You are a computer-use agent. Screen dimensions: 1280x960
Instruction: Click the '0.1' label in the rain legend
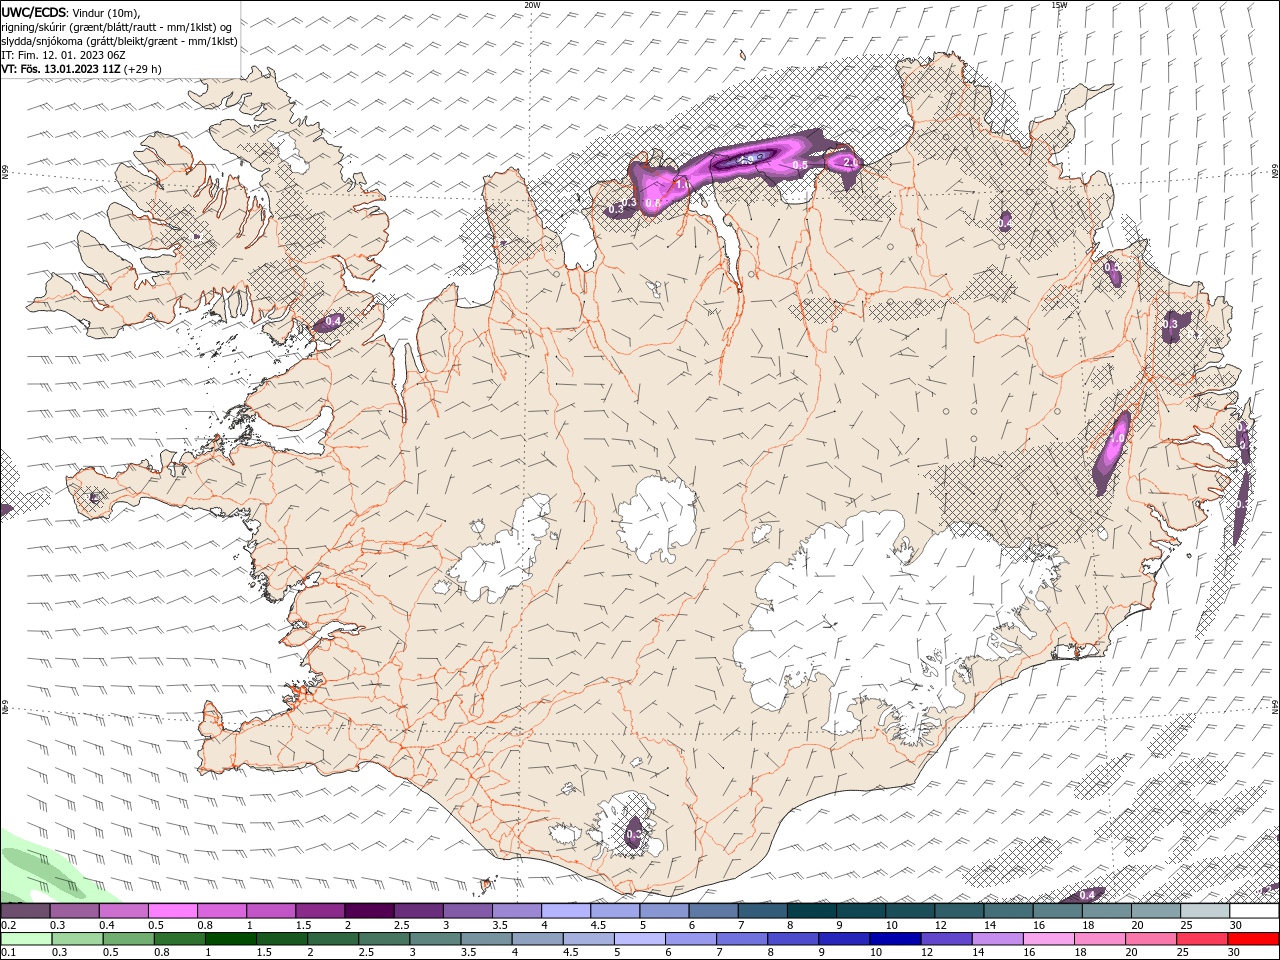(8, 953)
